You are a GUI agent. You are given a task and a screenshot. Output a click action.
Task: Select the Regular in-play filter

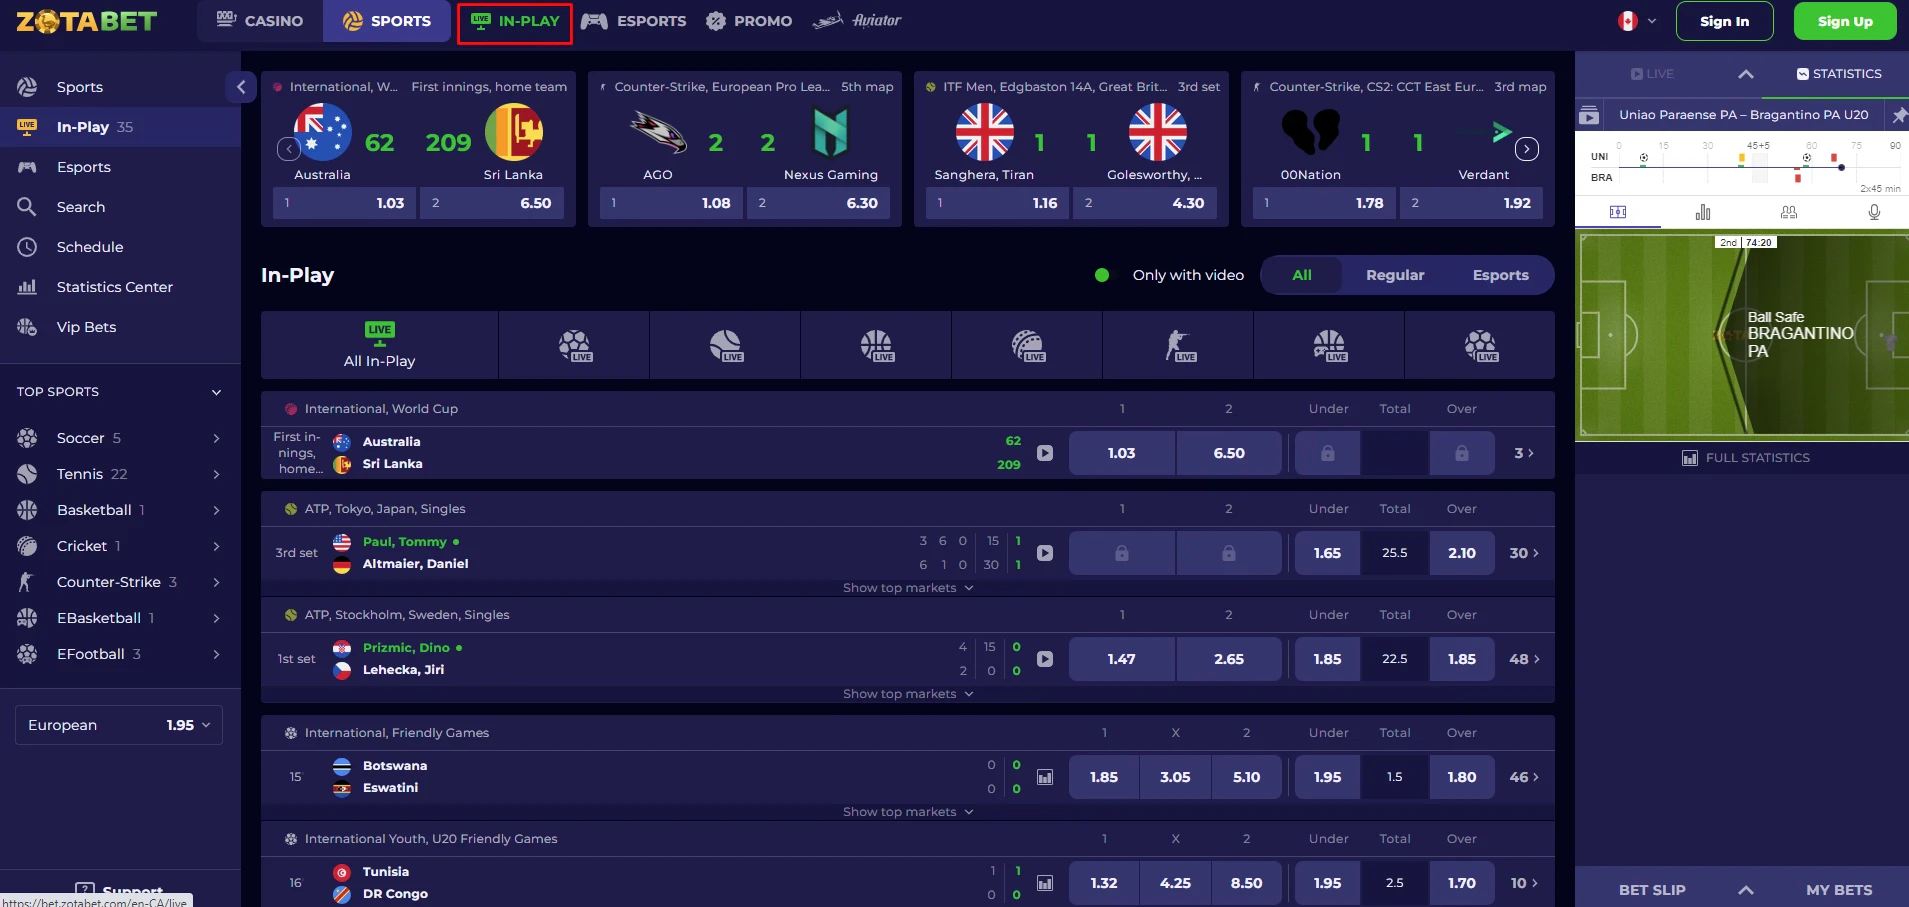(x=1395, y=275)
